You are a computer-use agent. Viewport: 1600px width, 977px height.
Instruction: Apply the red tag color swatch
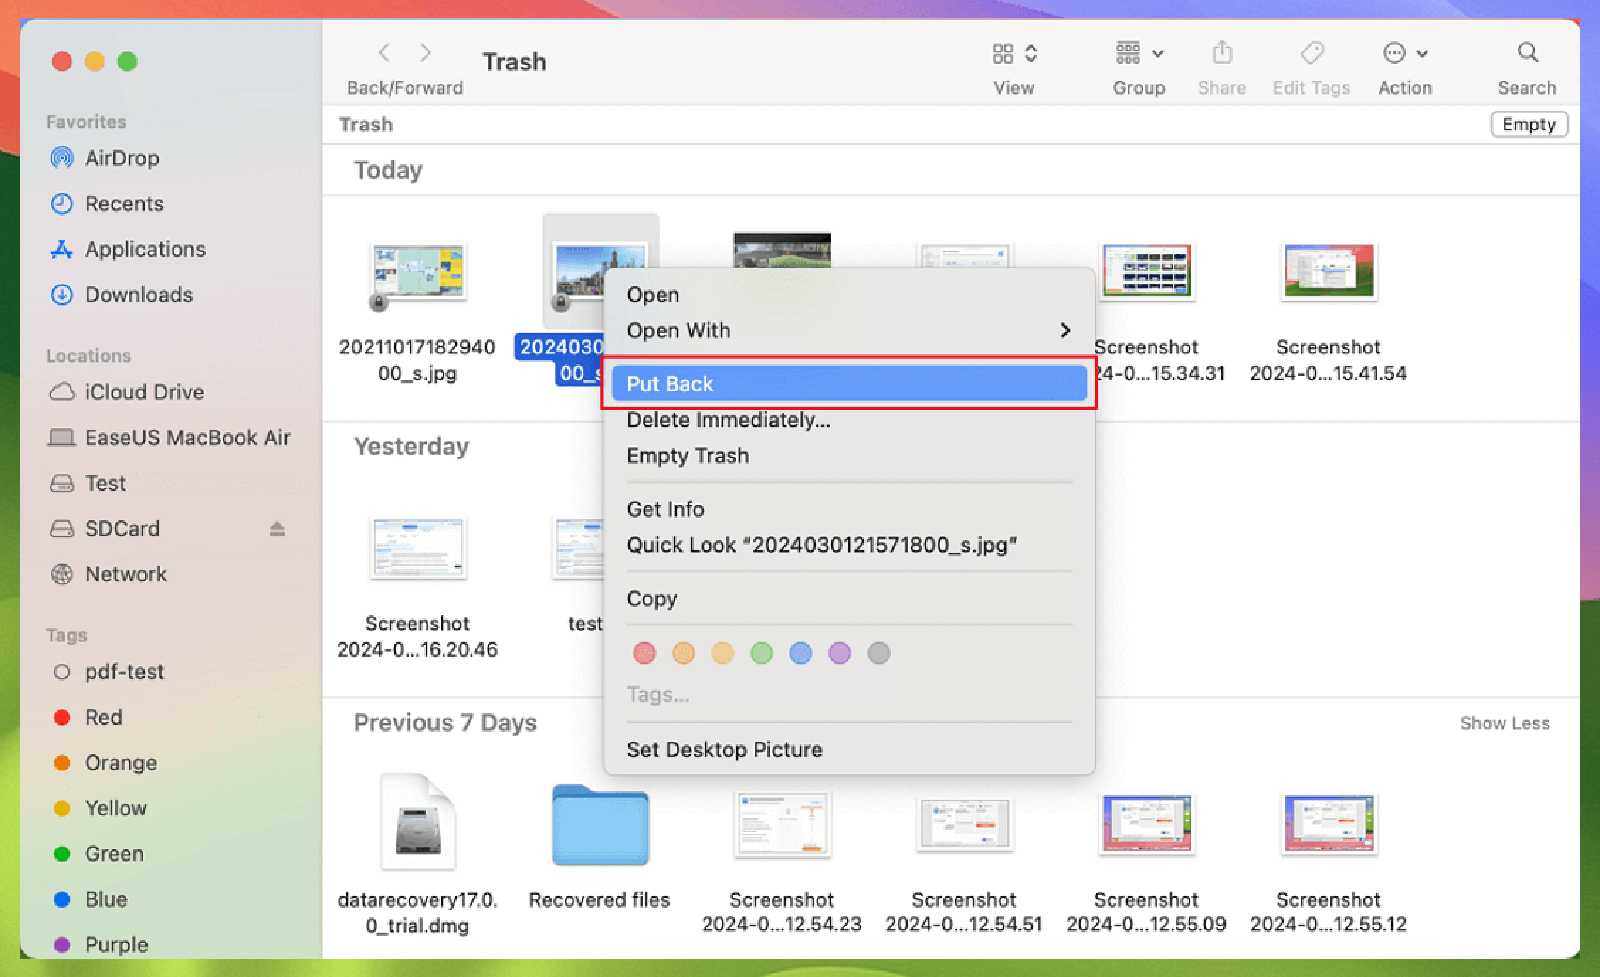click(x=644, y=652)
